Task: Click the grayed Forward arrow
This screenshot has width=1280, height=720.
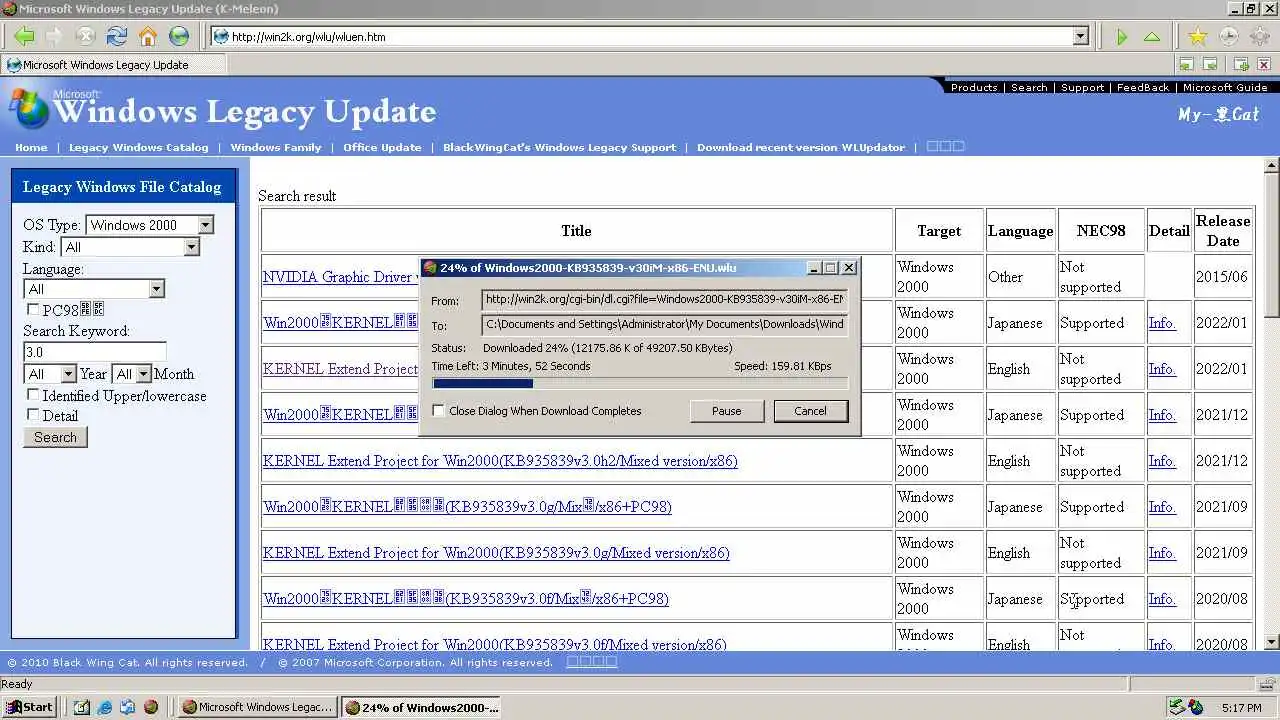Action: [x=54, y=37]
